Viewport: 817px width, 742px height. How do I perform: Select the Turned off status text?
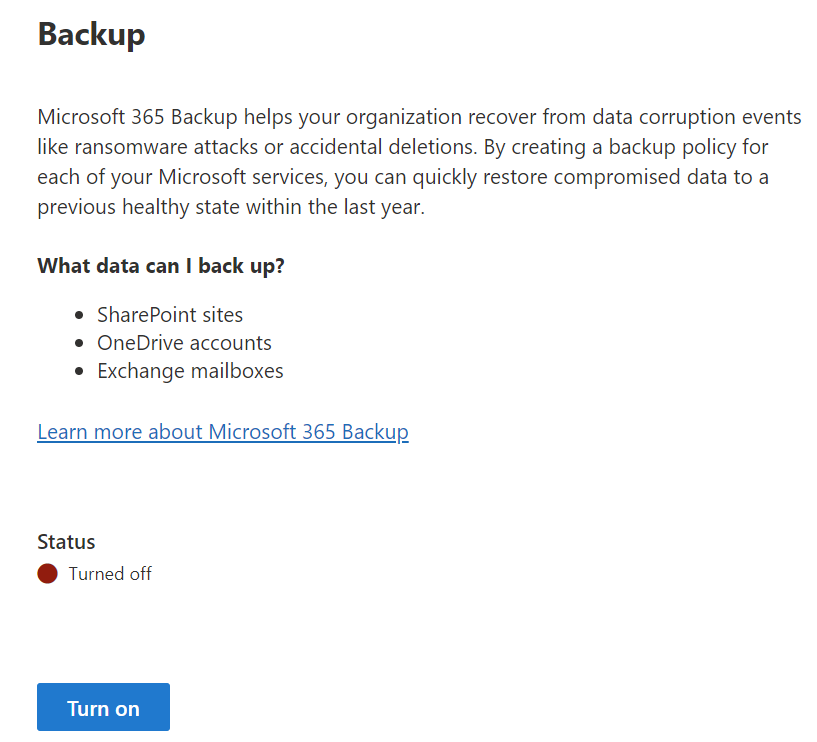click(110, 574)
